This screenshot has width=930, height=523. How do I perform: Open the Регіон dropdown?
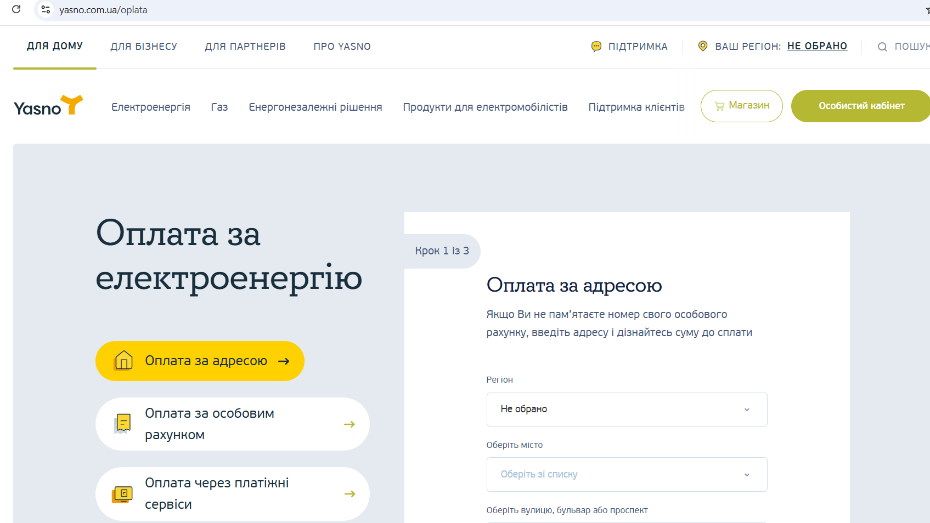(x=626, y=409)
